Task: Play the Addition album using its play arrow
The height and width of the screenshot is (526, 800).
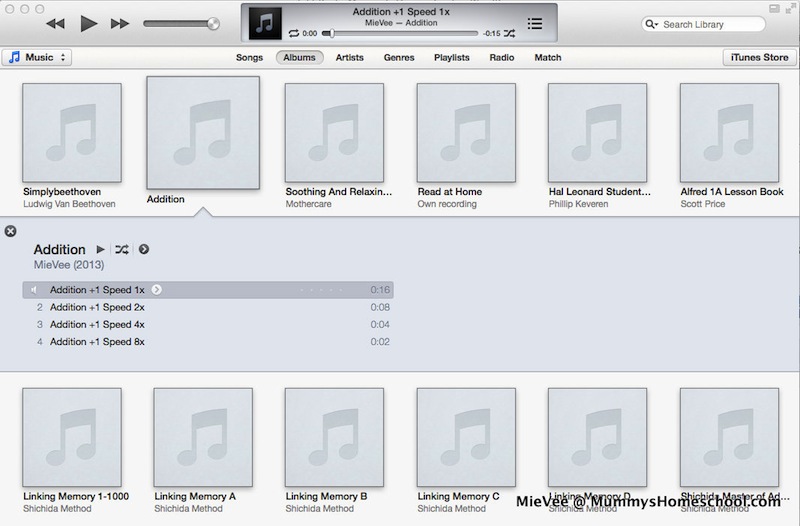Action: 100,249
